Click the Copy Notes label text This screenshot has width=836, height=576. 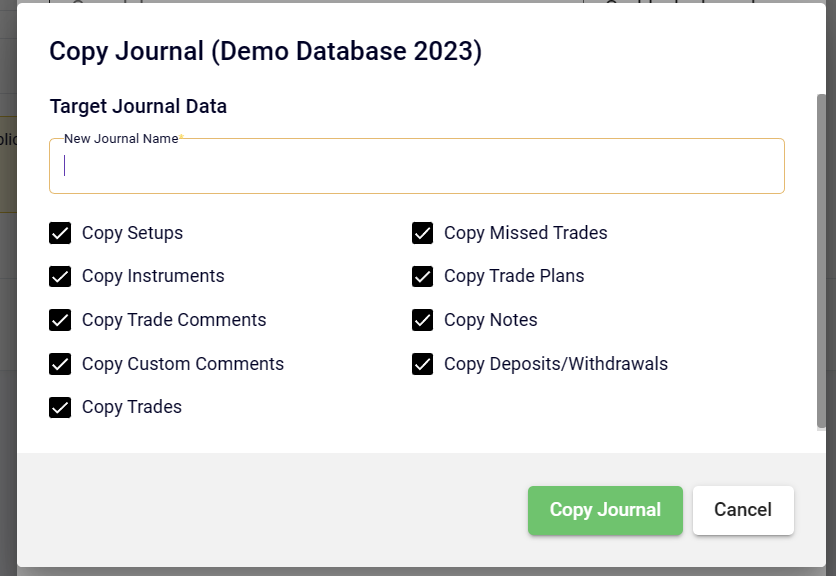(491, 320)
